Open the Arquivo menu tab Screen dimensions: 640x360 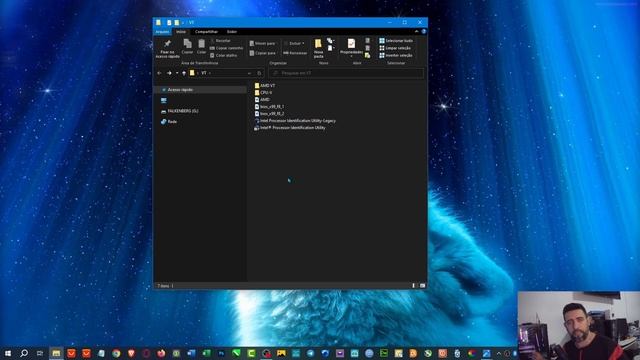pyautogui.click(x=162, y=31)
